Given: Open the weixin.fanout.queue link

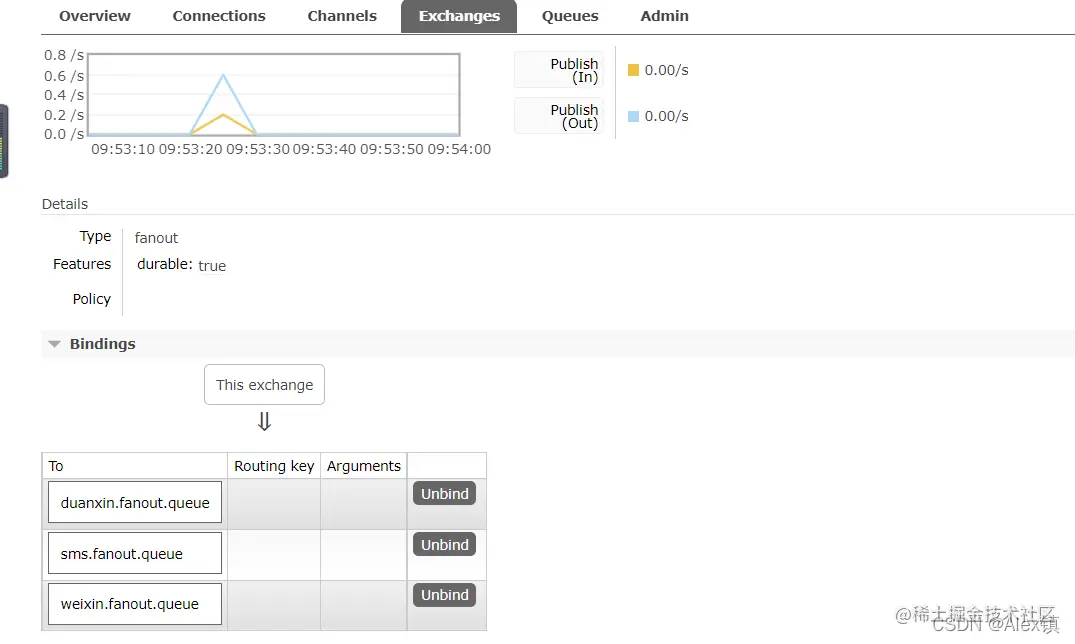Looking at the screenshot, I should point(130,604).
